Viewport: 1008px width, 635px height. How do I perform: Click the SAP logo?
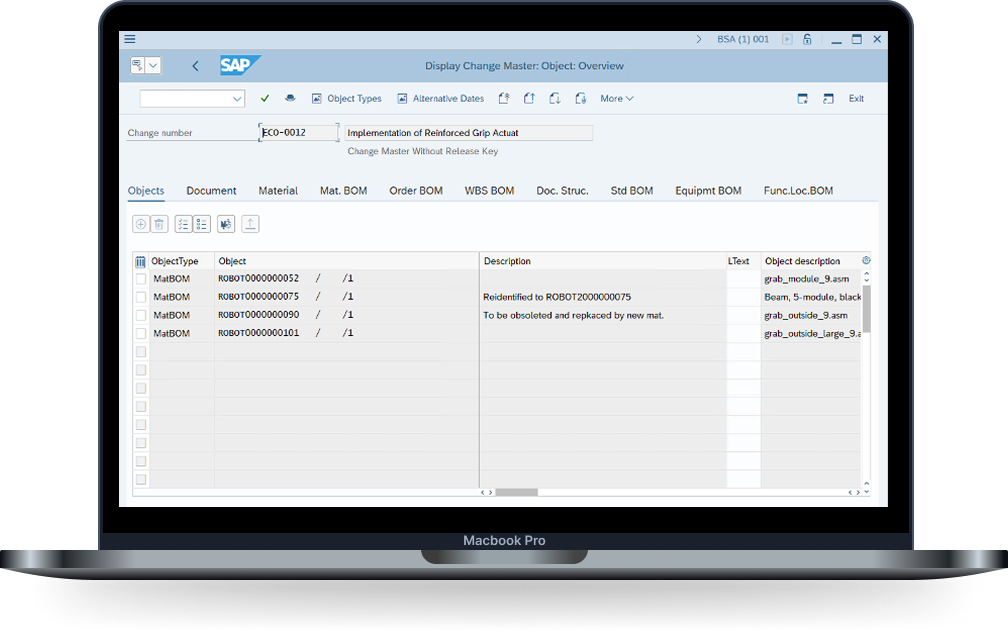[x=239, y=65]
